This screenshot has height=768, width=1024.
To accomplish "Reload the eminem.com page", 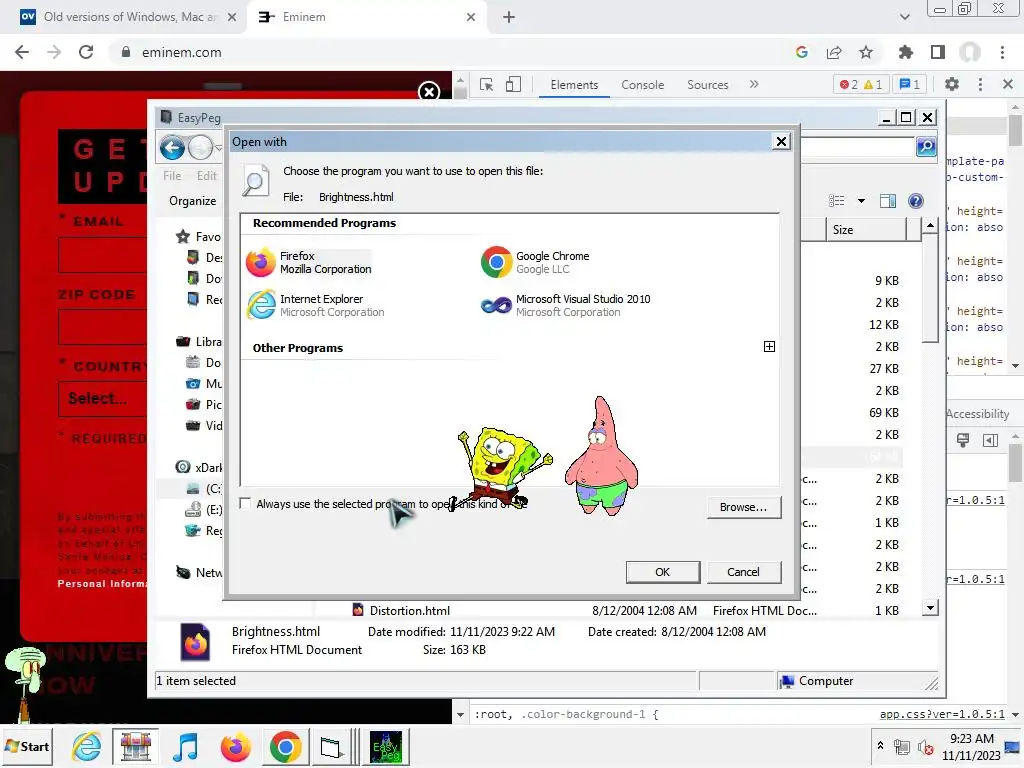I will coord(86,52).
